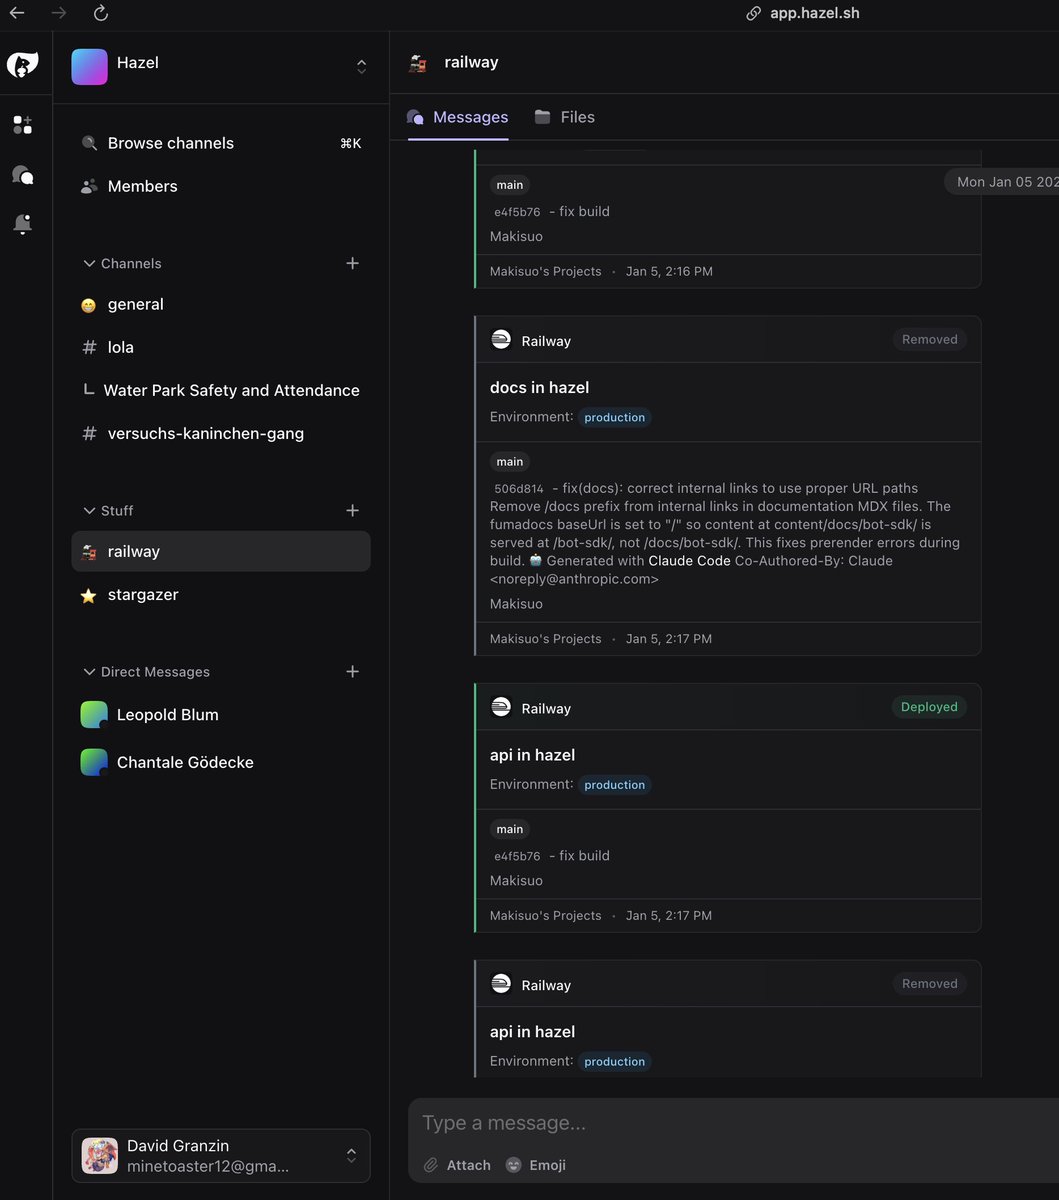Open the lola channel
1059x1200 pixels.
[221, 347]
